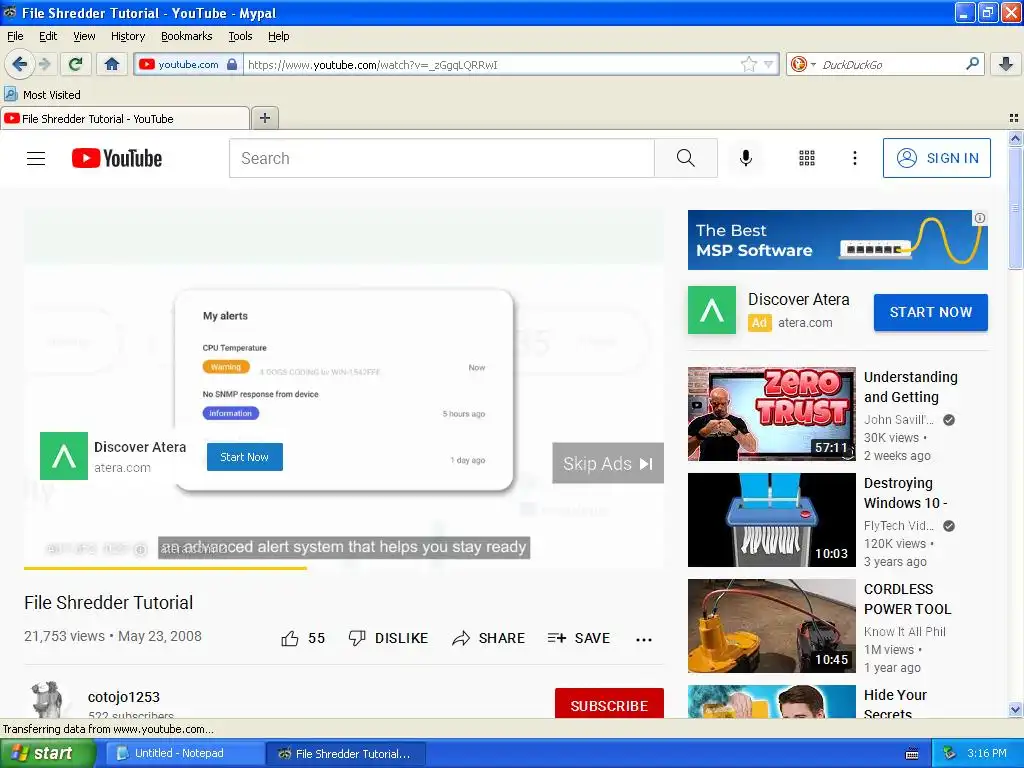Viewport: 1024px width, 768px height.
Task: Open Destroying Windows 10 shredder thumbnail
Action: pyautogui.click(x=771, y=520)
